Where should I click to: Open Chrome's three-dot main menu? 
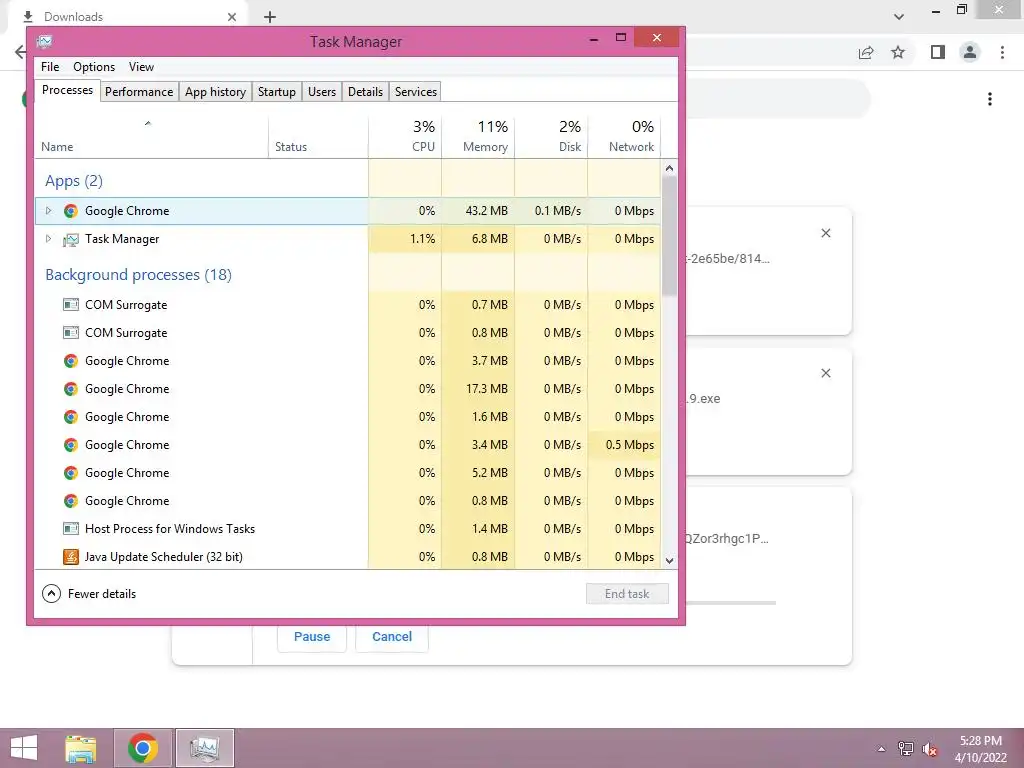(1002, 52)
